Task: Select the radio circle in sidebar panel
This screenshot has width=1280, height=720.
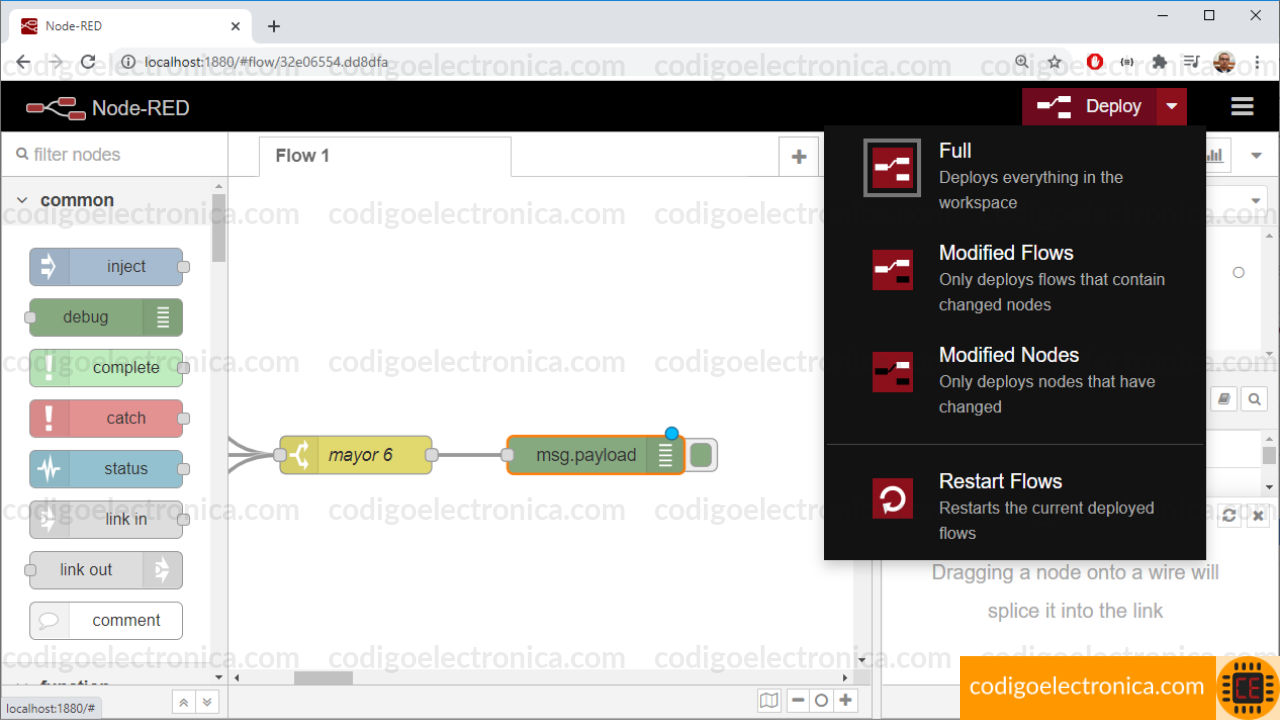Action: pyautogui.click(x=1238, y=272)
